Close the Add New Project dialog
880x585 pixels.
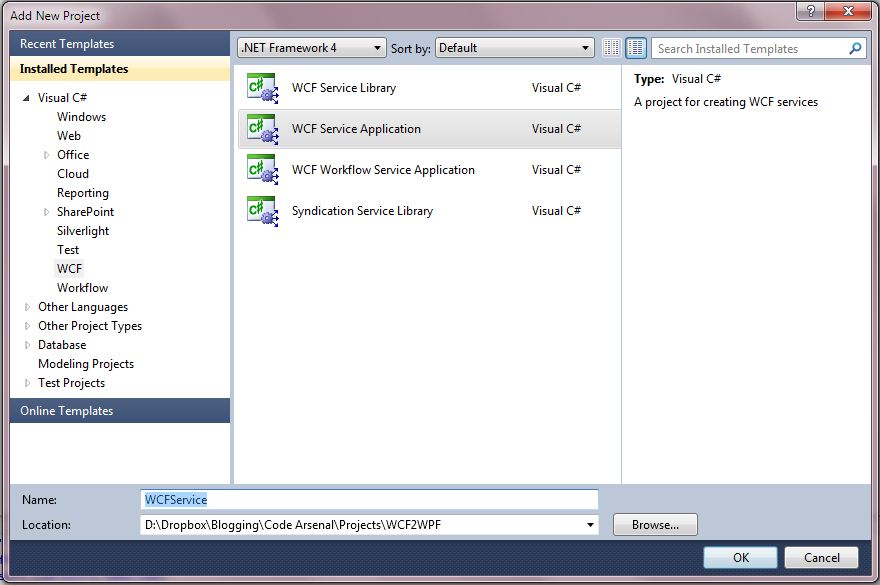848,11
